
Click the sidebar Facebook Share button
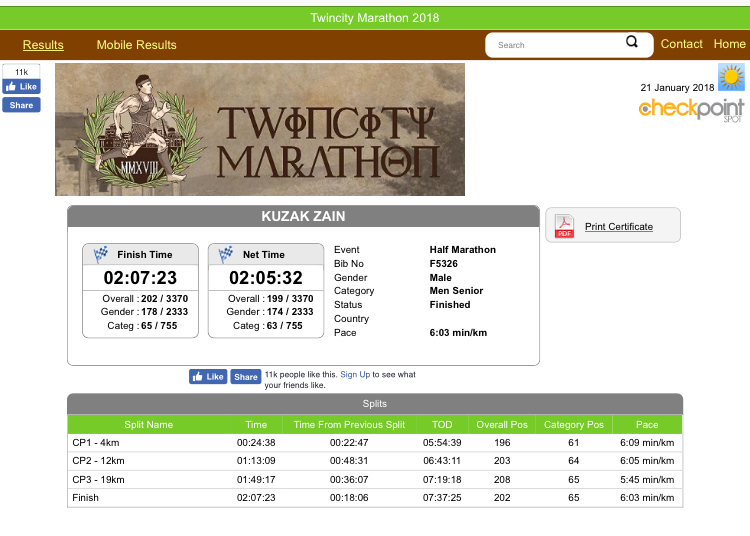click(22, 105)
